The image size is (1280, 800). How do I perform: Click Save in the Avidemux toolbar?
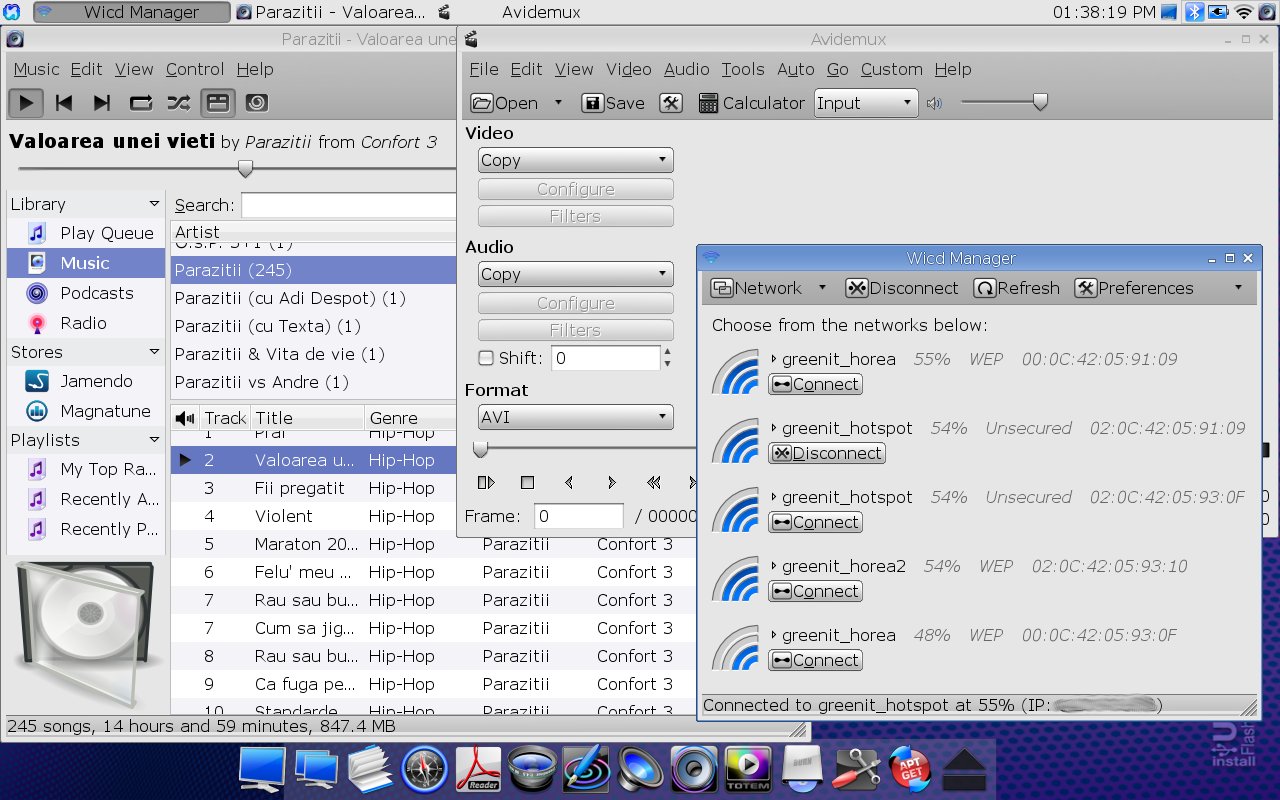613,103
